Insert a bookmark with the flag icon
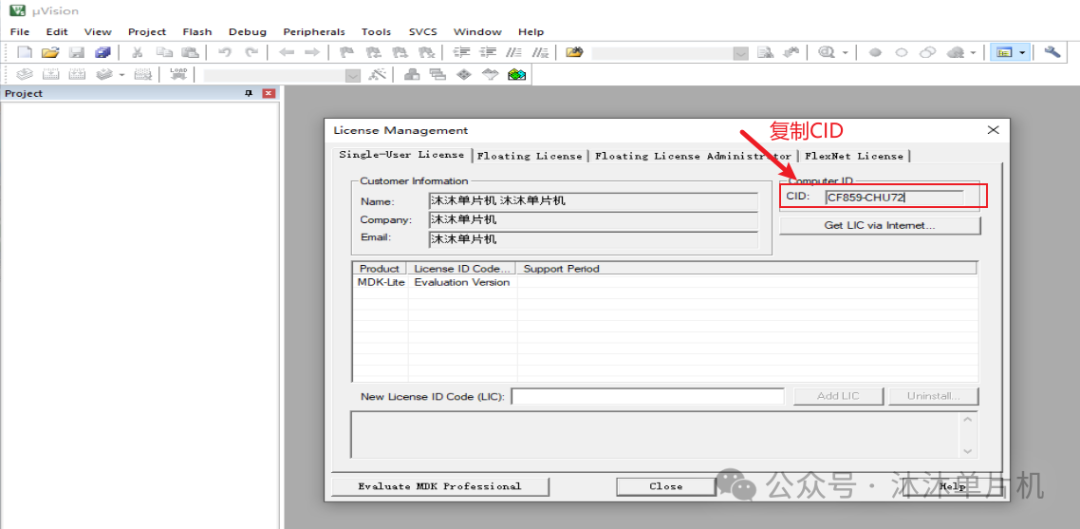Viewport: 1080px width, 529px height. click(347, 52)
